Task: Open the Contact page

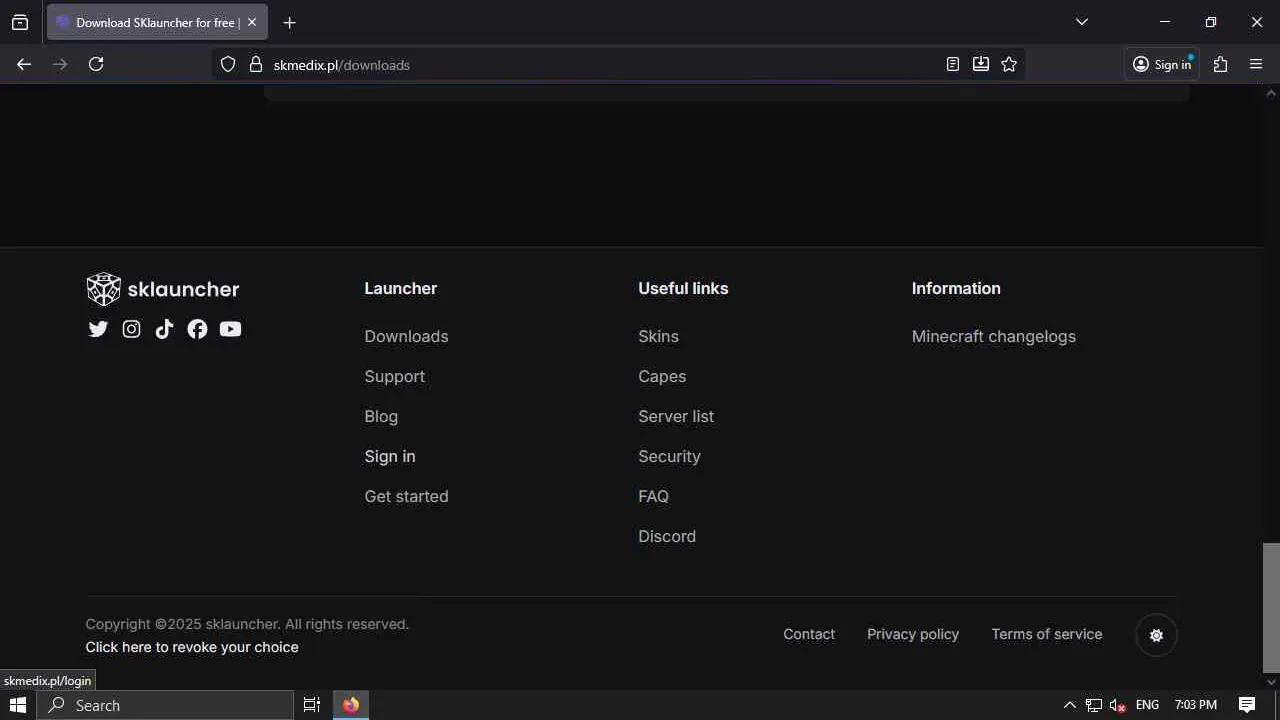Action: [x=809, y=634]
